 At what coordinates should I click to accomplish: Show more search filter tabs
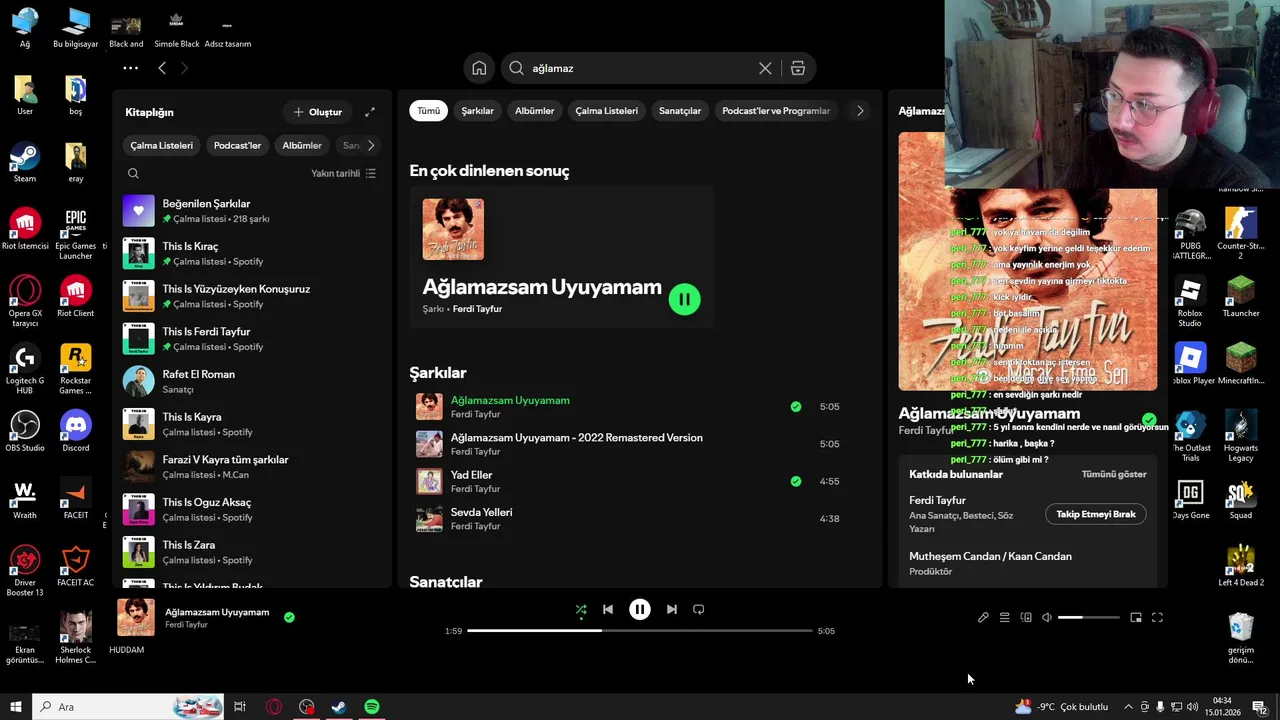click(860, 111)
